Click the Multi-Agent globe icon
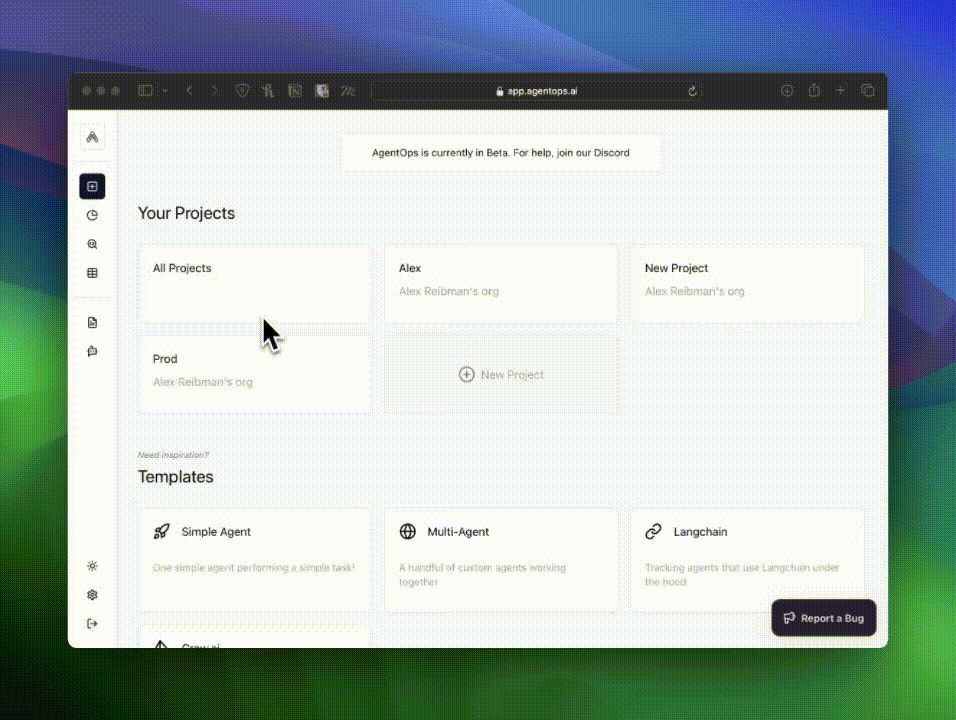Screen dimensions: 956x720 point(407,532)
